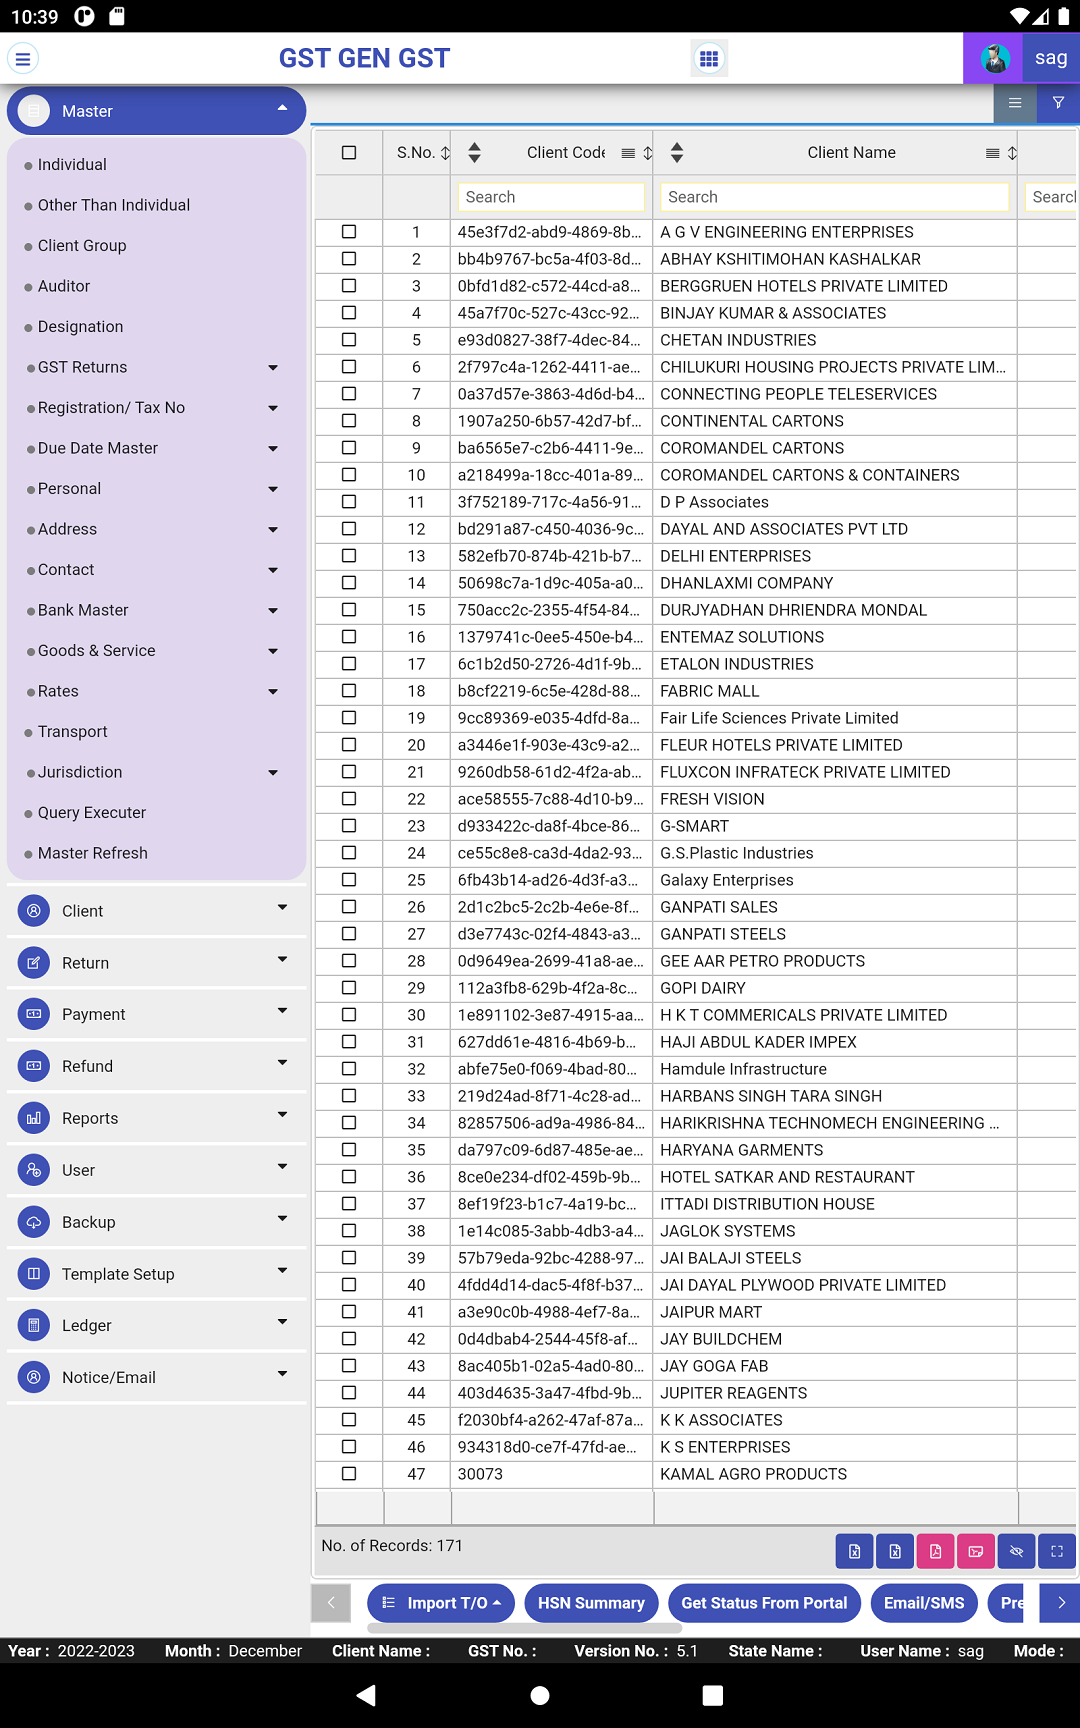Image resolution: width=1080 pixels, height=1728 pixels.
Task: Click the hide columns eye icon
Action: (1016, 1551)
